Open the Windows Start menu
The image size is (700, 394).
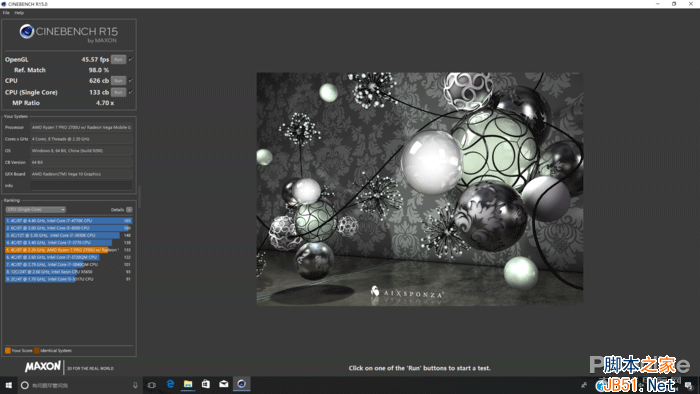8,385
